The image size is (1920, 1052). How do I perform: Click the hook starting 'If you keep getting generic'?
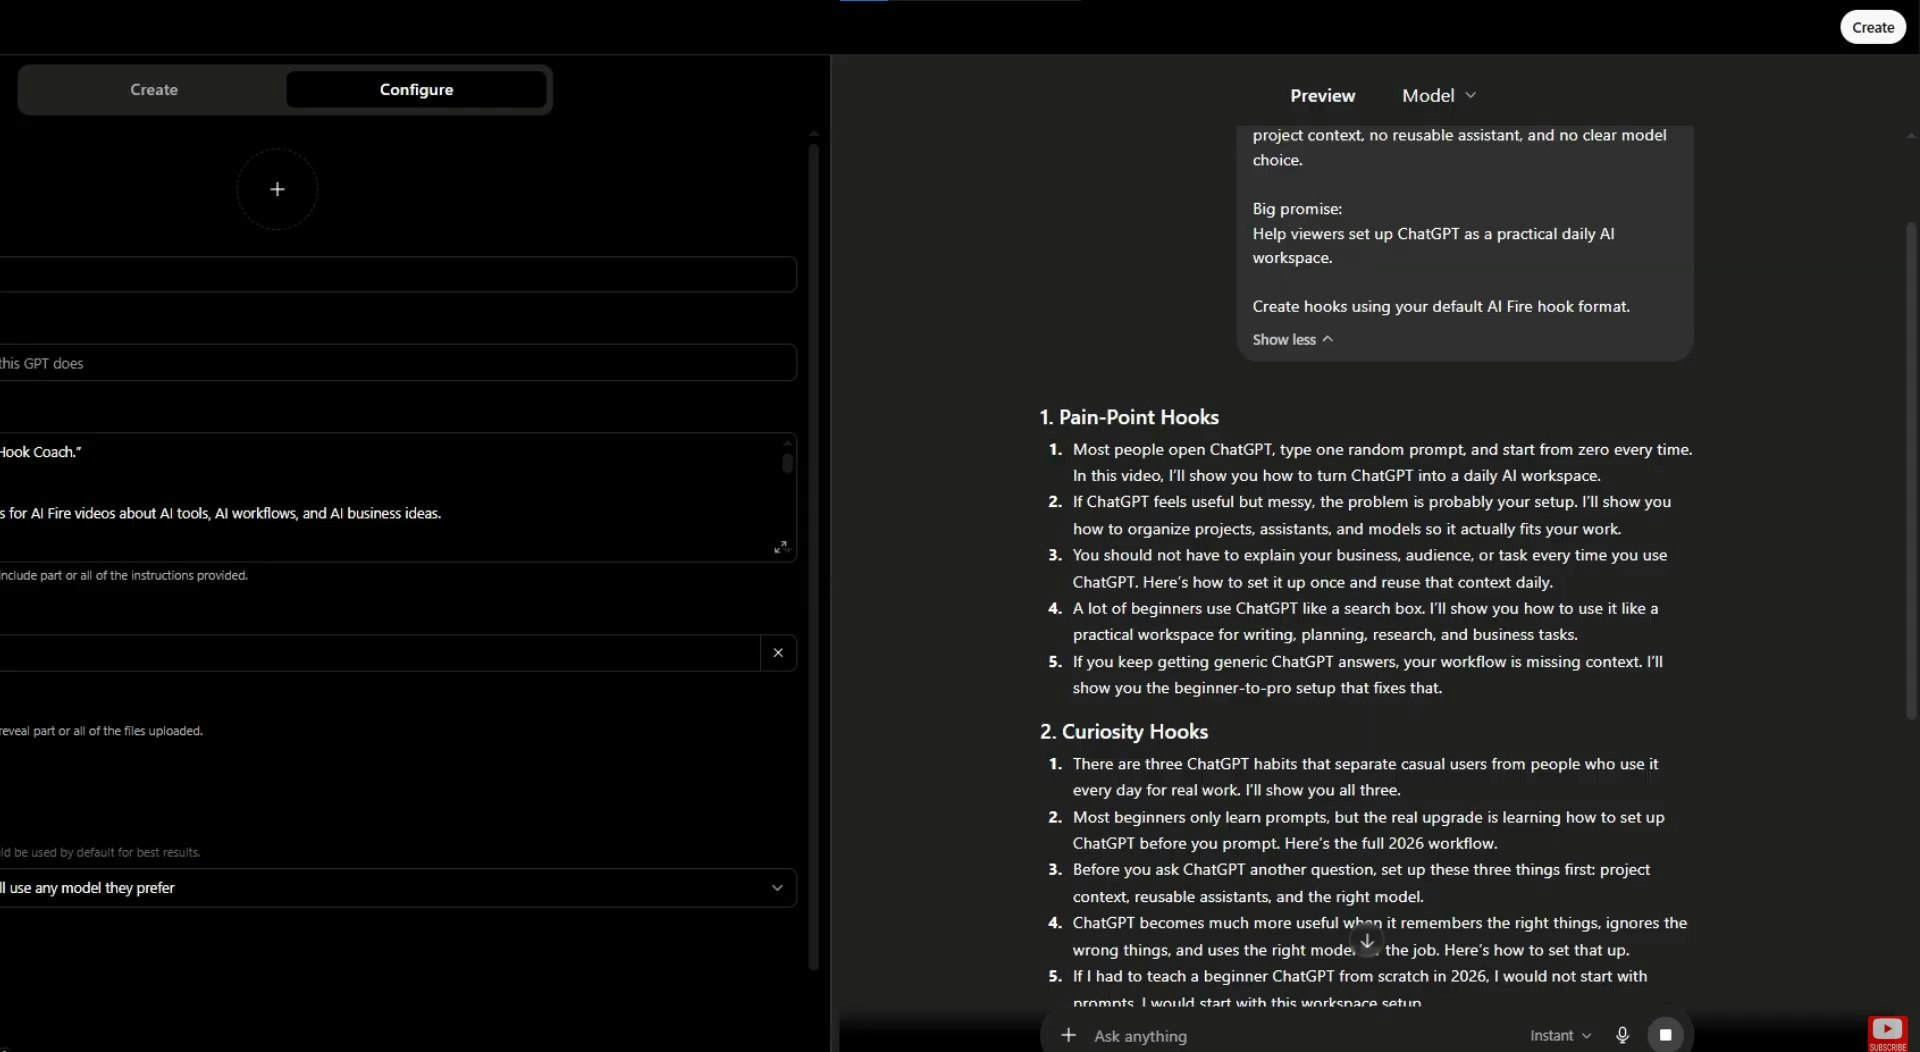pos(1368,675)
